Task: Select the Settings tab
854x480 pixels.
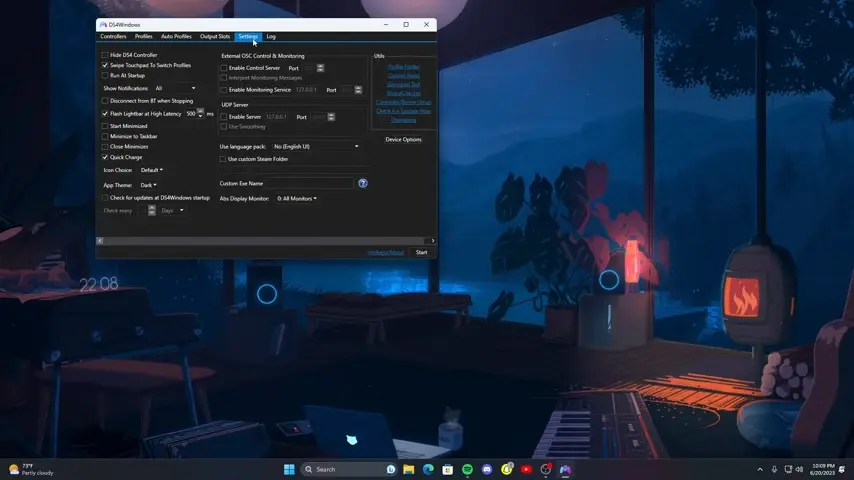Action: pyautogui.click(x=248, y=37)
